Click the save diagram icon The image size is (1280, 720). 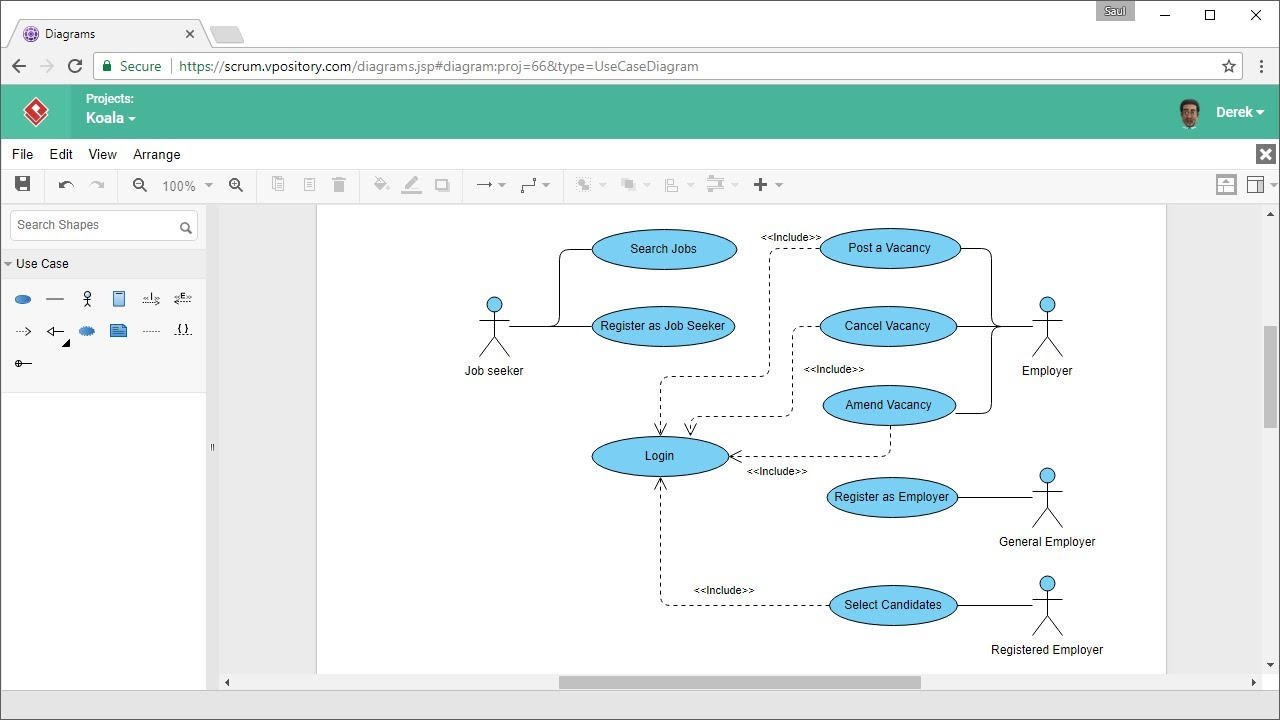pyautogui.click(x=22, y=184)
